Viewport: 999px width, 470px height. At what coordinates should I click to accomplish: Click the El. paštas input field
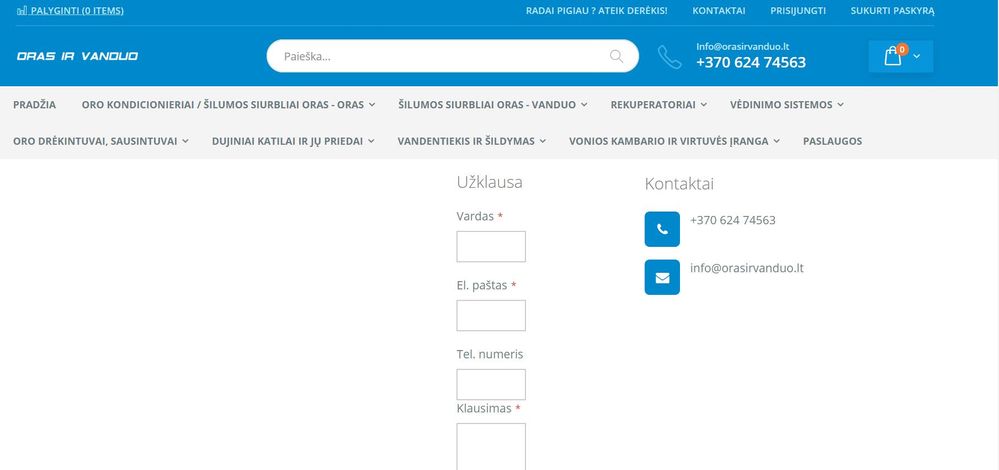tap(491, 315)
